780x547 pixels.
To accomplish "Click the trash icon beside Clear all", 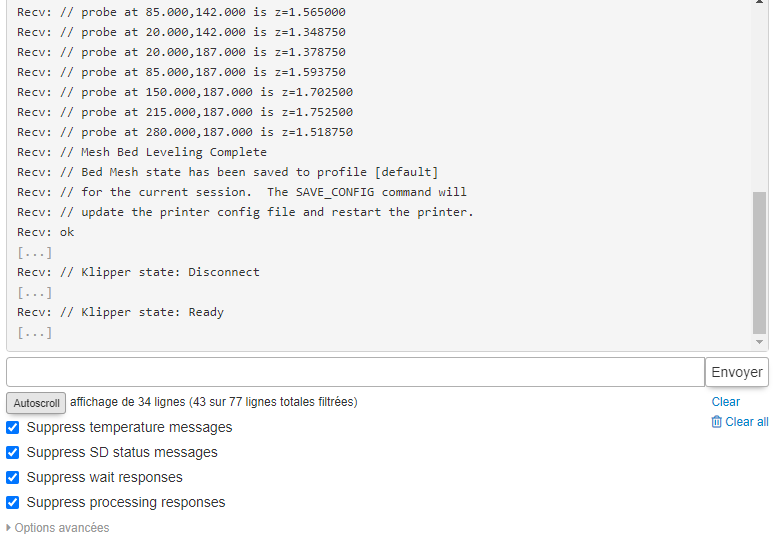I will pos(716,422).
